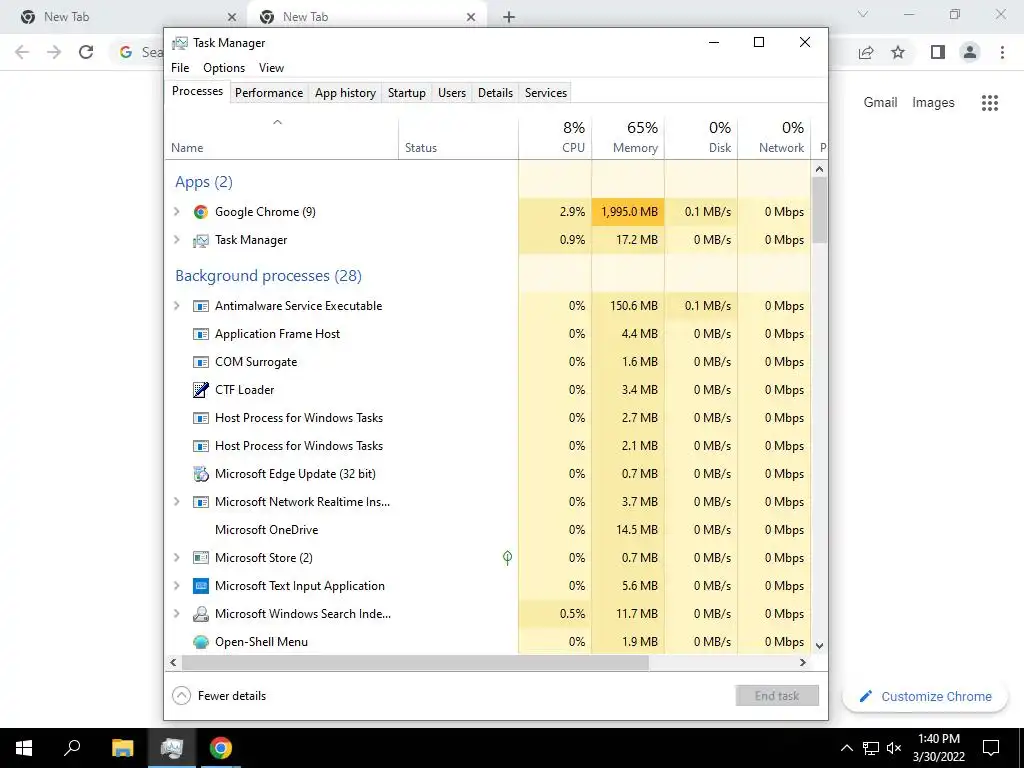Viewport: 1024px width, 768px height.
Task: Select the Microsoft OneDrive process row
Action: tap(488, 530)
